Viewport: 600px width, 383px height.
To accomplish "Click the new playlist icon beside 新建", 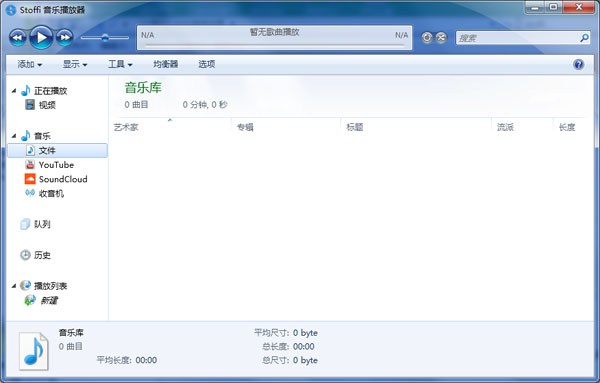I will click(30, 300).
